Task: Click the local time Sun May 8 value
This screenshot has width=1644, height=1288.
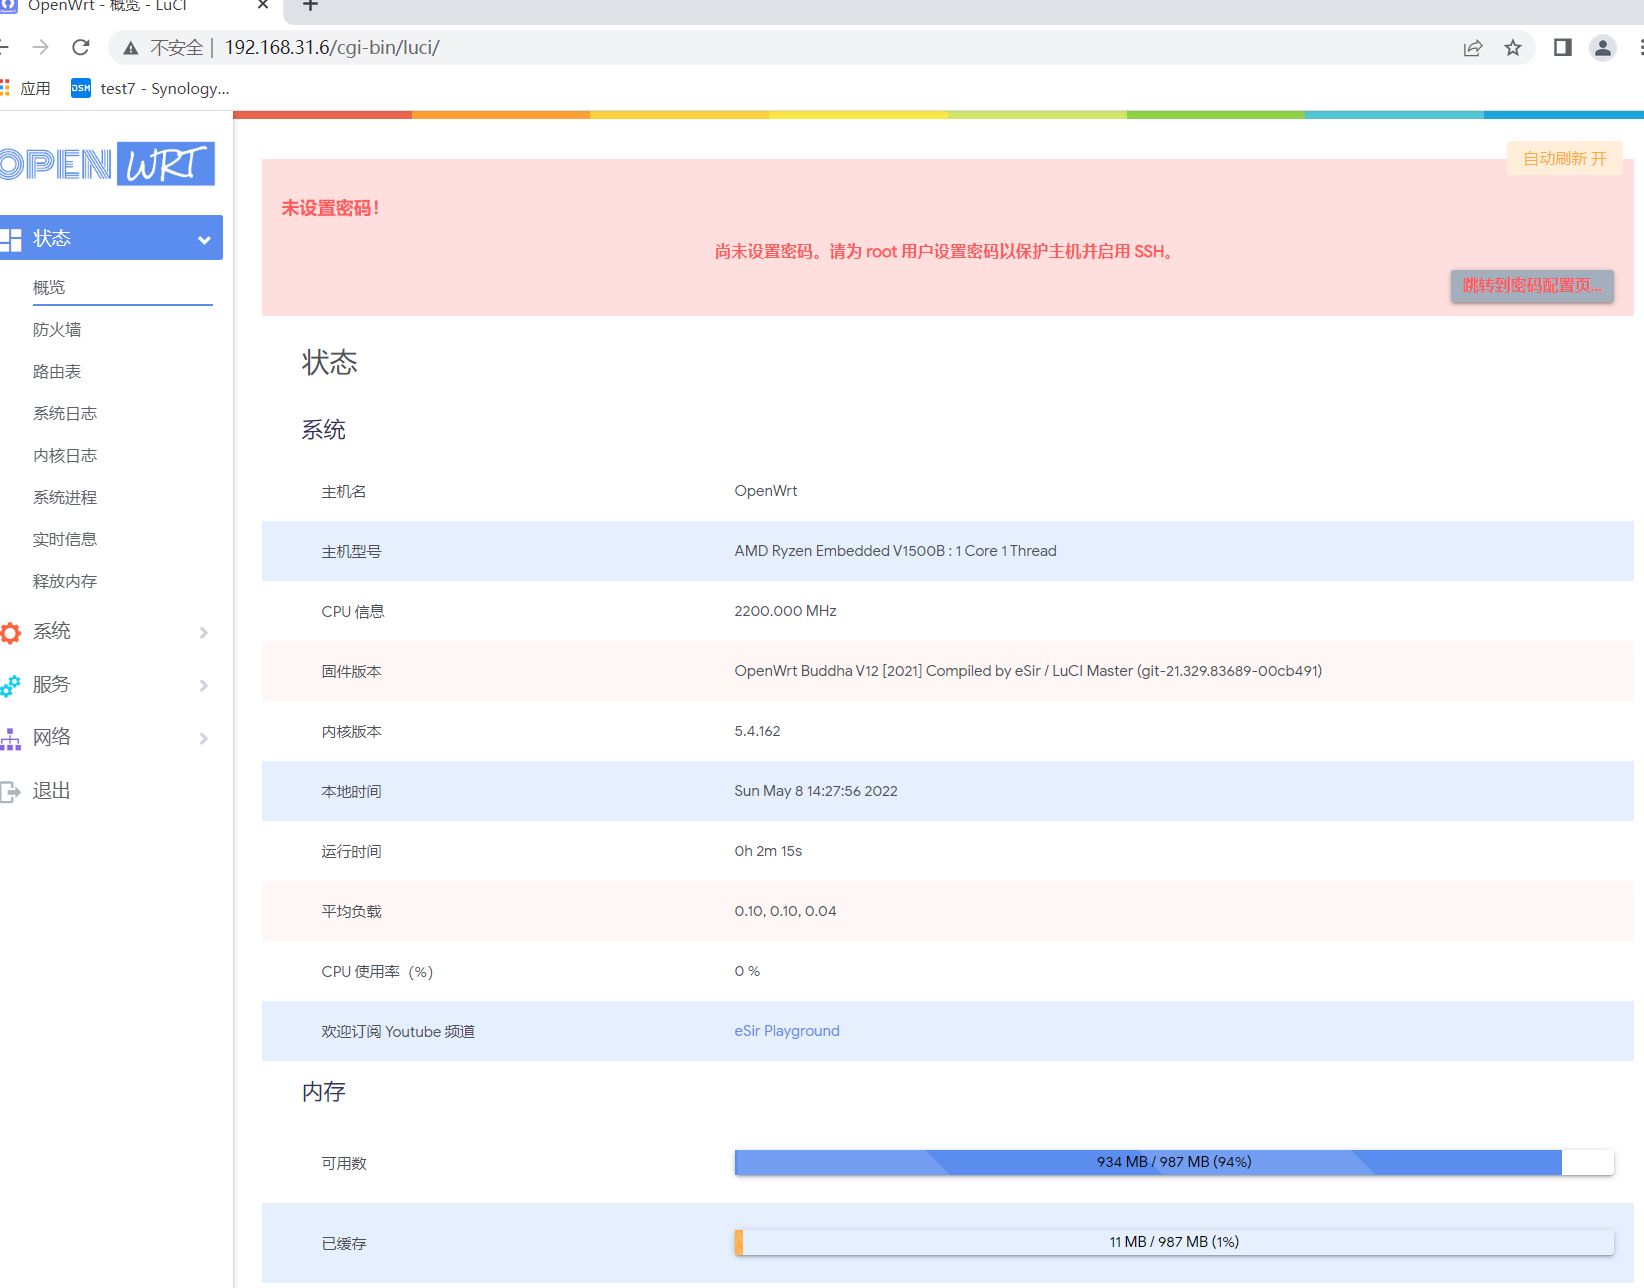Action: pyautogui.click(x=816, y=791)
